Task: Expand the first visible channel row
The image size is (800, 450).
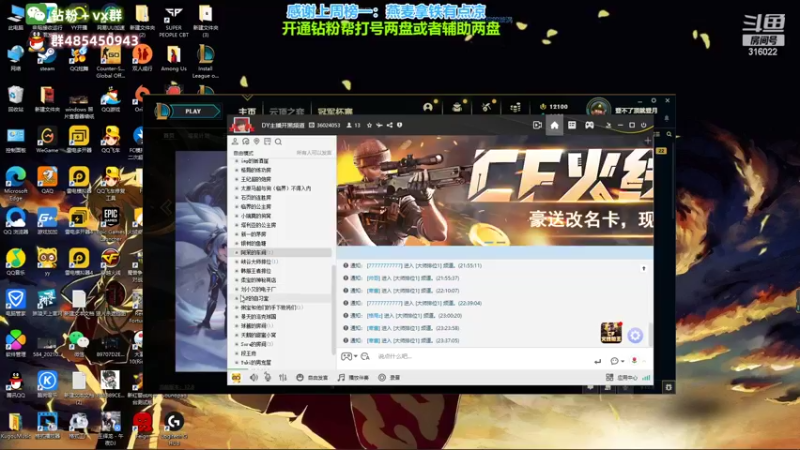Action: [x=237, y=161]
